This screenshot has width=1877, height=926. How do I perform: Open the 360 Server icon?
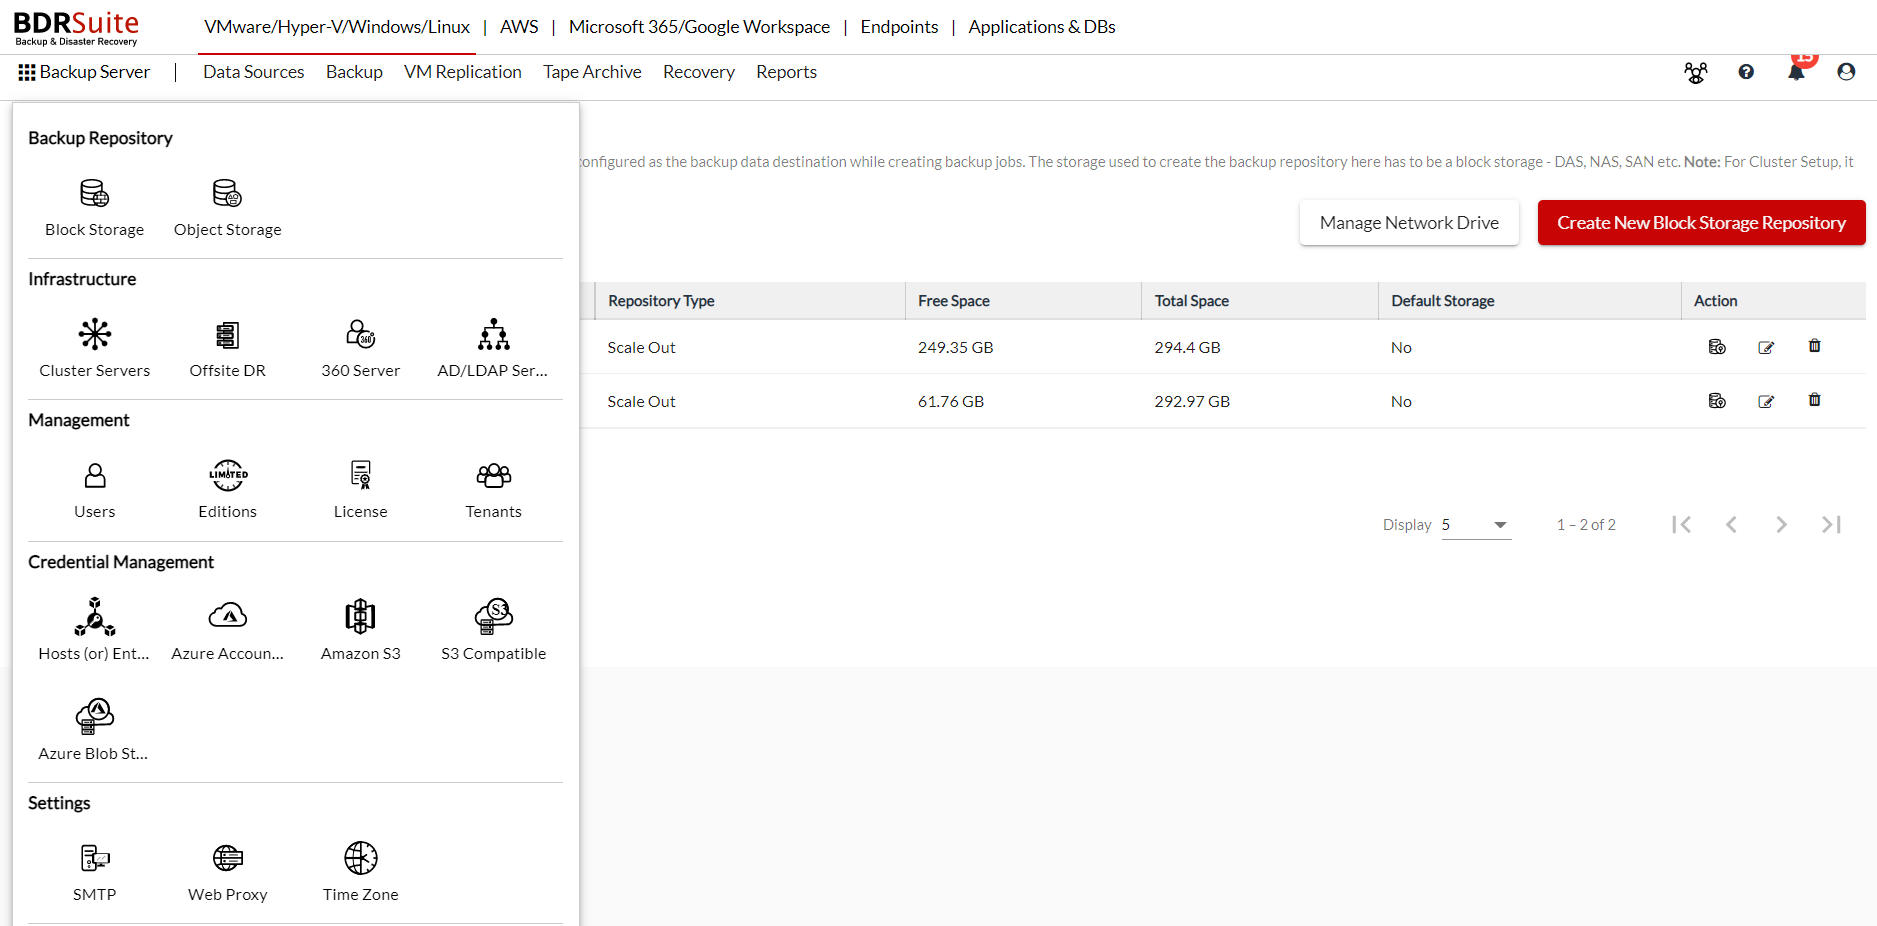(x=360, y=334)
